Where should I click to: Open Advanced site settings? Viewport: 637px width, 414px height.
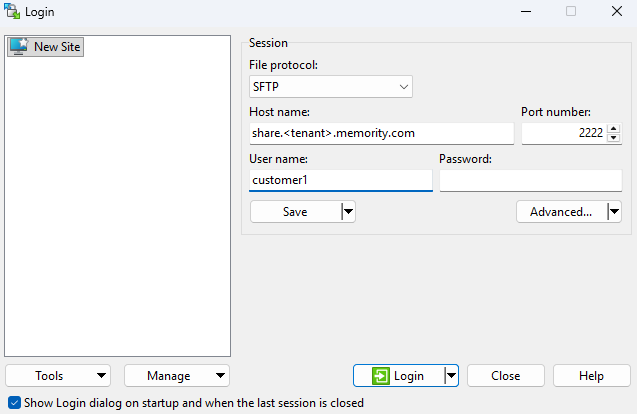click(x=561, y=211)
